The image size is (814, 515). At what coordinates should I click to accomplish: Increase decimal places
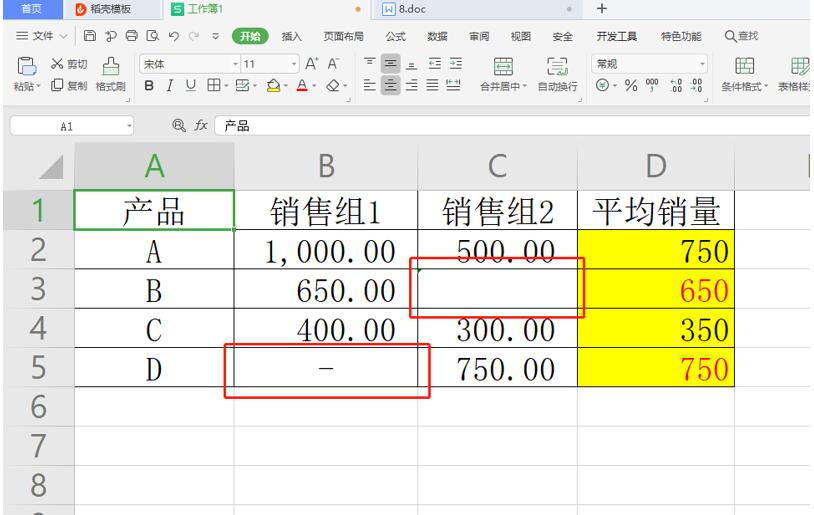676,85
